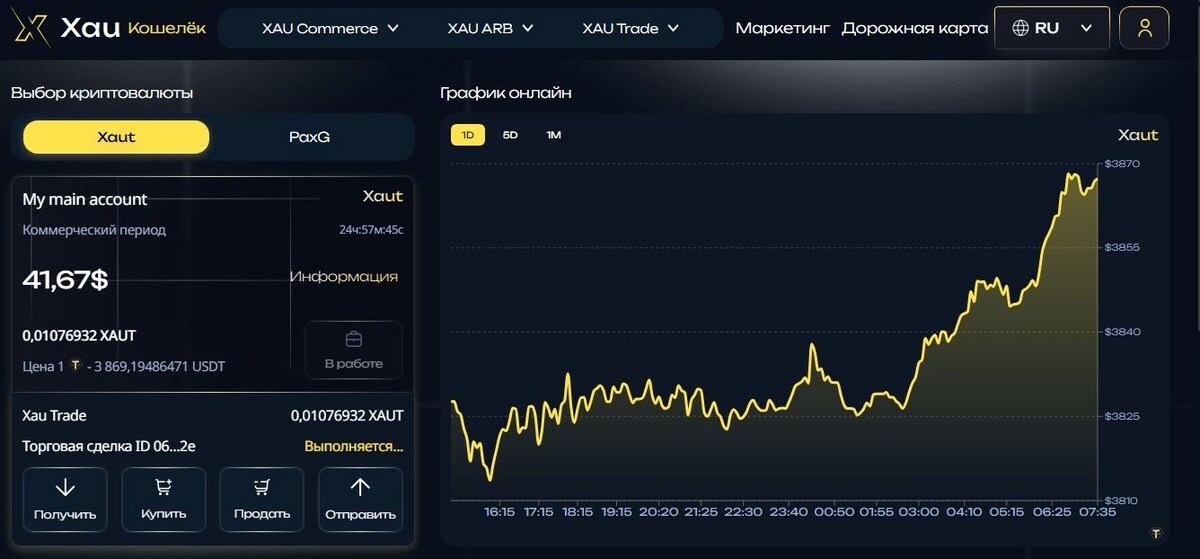Click the $3840 axis label

[1122, 331]
